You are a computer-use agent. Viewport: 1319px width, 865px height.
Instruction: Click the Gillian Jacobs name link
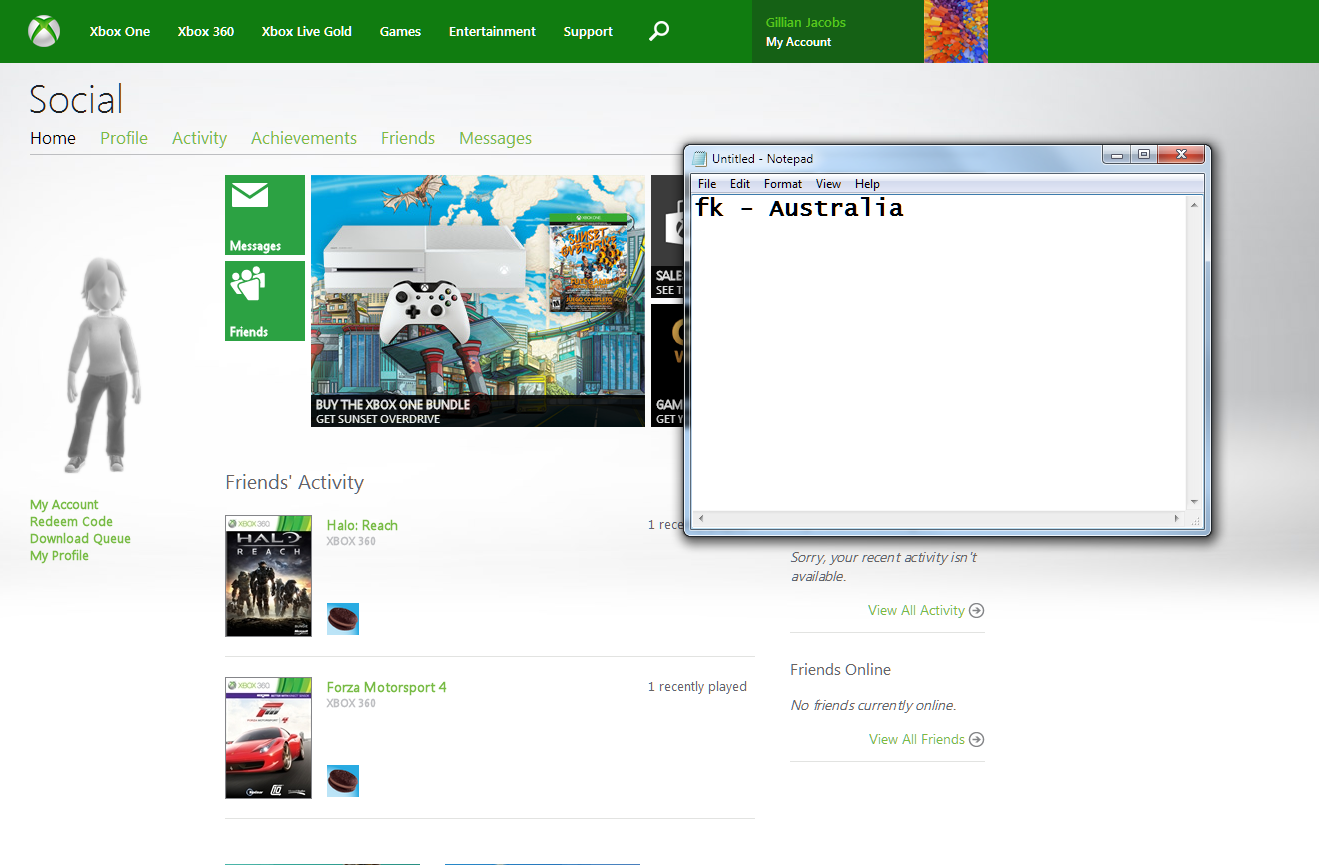pos(806,22)
